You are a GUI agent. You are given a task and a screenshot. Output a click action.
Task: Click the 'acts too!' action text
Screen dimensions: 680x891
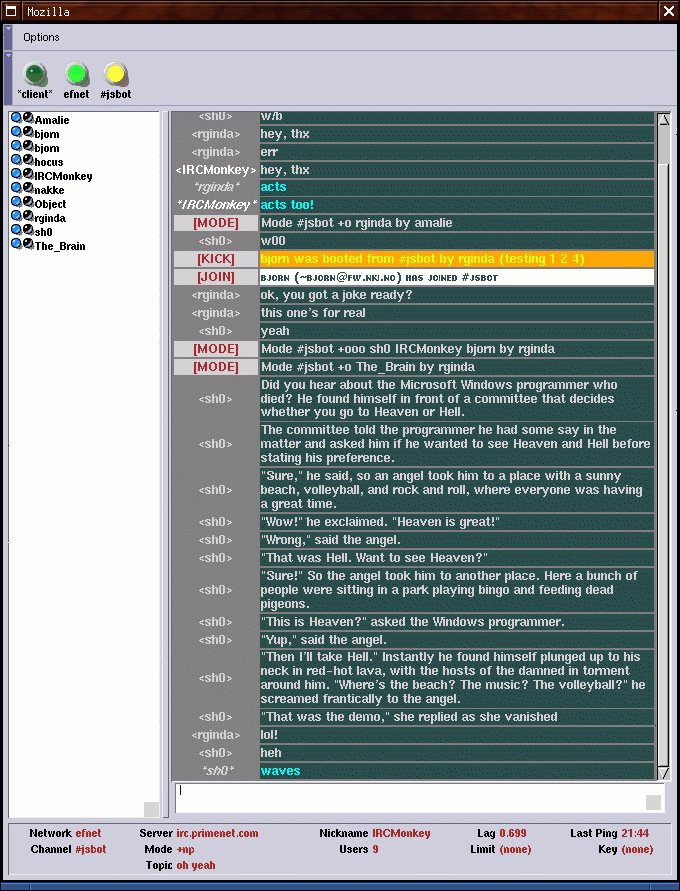[x=287, y=205]
